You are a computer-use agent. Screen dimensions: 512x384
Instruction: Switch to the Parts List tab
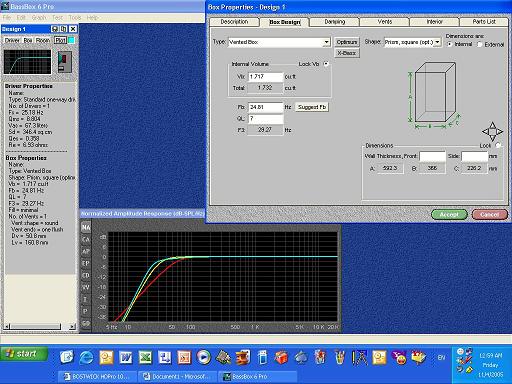point(484,22)
